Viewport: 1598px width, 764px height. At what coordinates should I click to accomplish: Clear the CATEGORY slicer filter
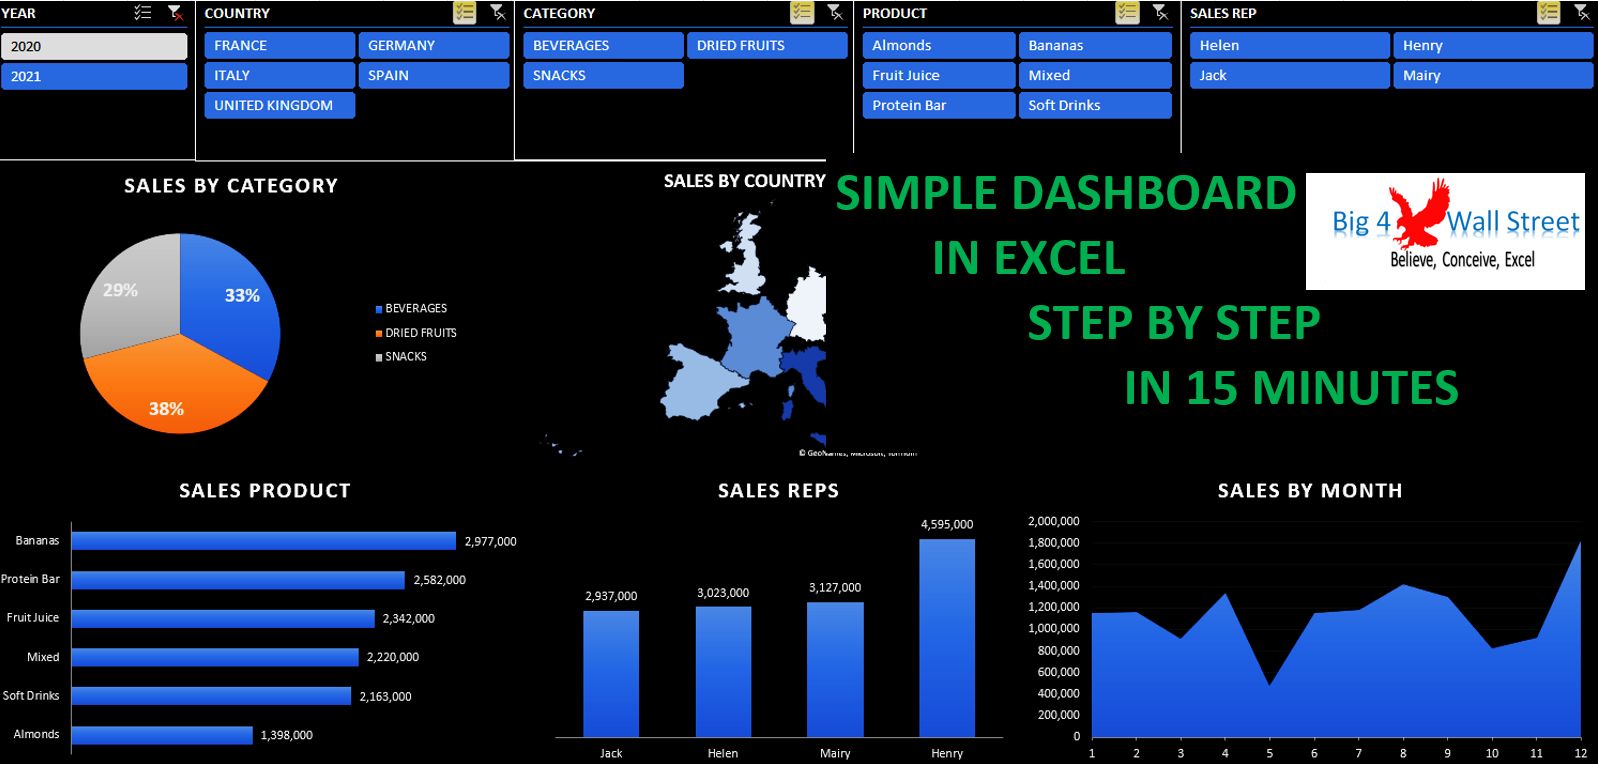(835, 13)
